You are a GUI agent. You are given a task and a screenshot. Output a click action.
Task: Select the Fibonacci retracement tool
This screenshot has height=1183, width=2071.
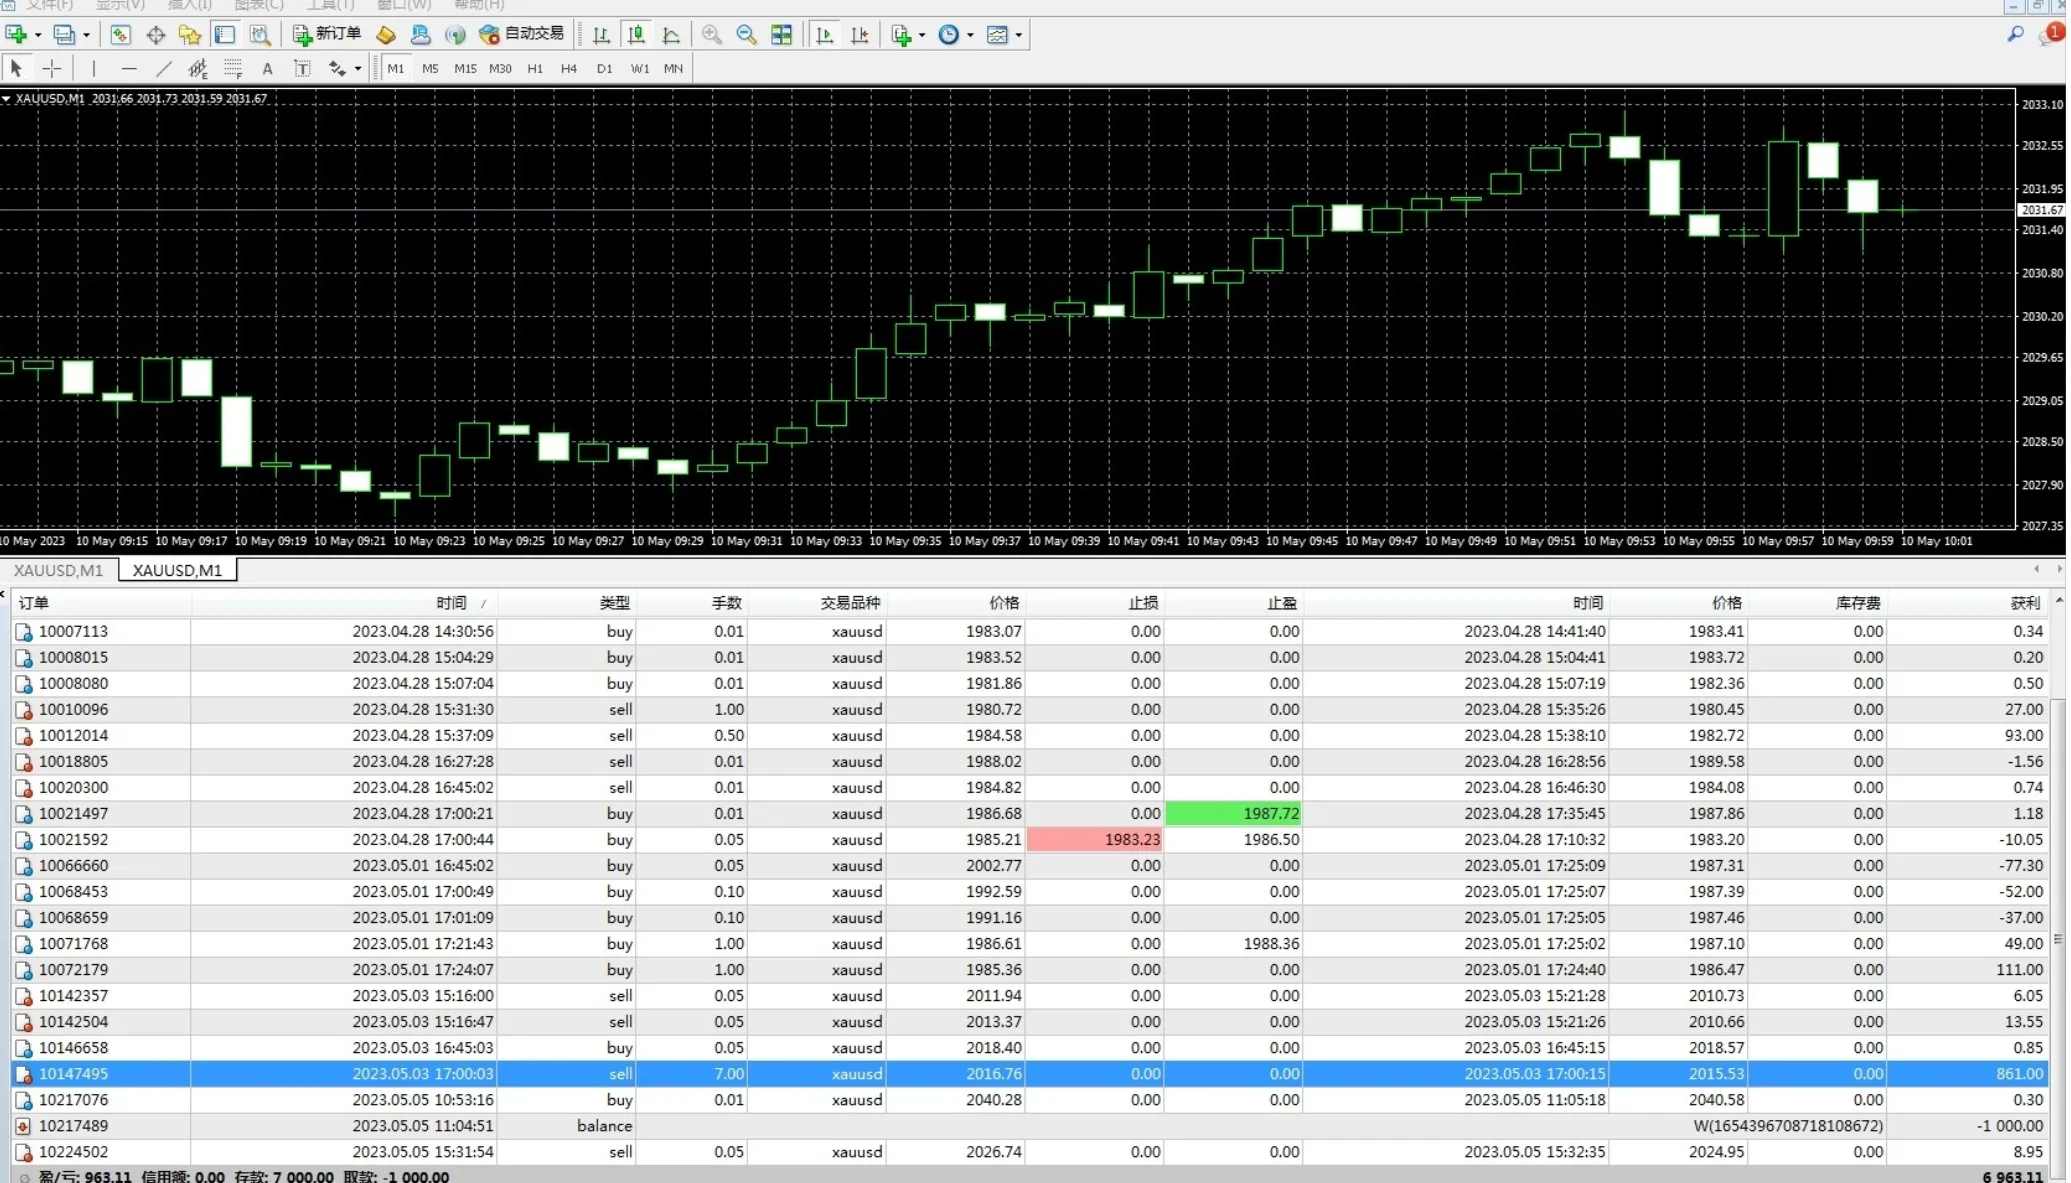233,68
